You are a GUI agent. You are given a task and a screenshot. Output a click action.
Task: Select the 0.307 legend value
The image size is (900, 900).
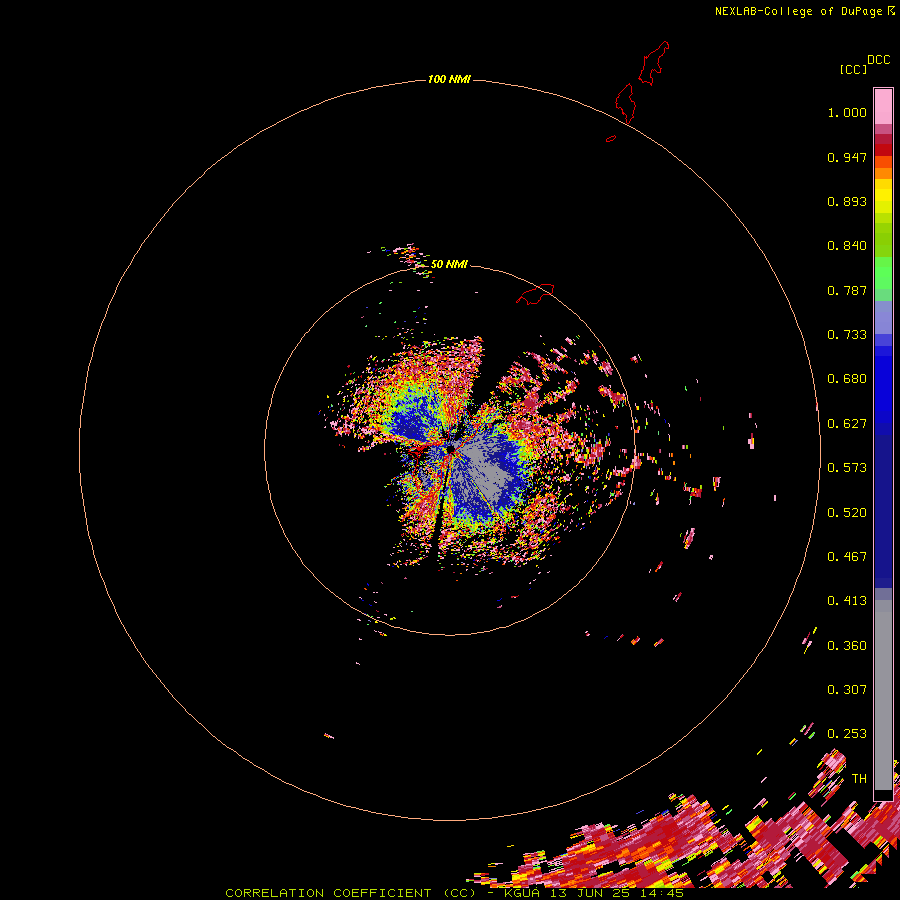(x=847, y=690)
